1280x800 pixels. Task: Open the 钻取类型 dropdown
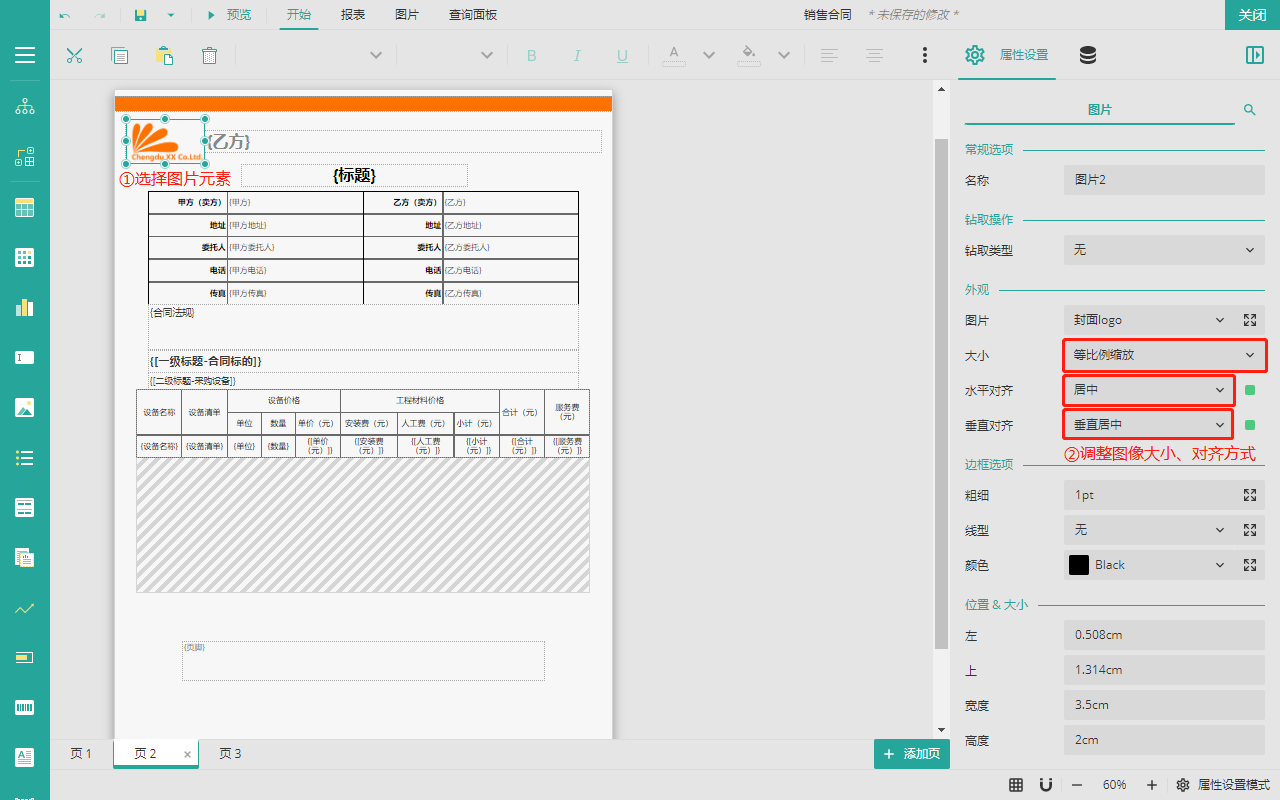(1164, 250)
